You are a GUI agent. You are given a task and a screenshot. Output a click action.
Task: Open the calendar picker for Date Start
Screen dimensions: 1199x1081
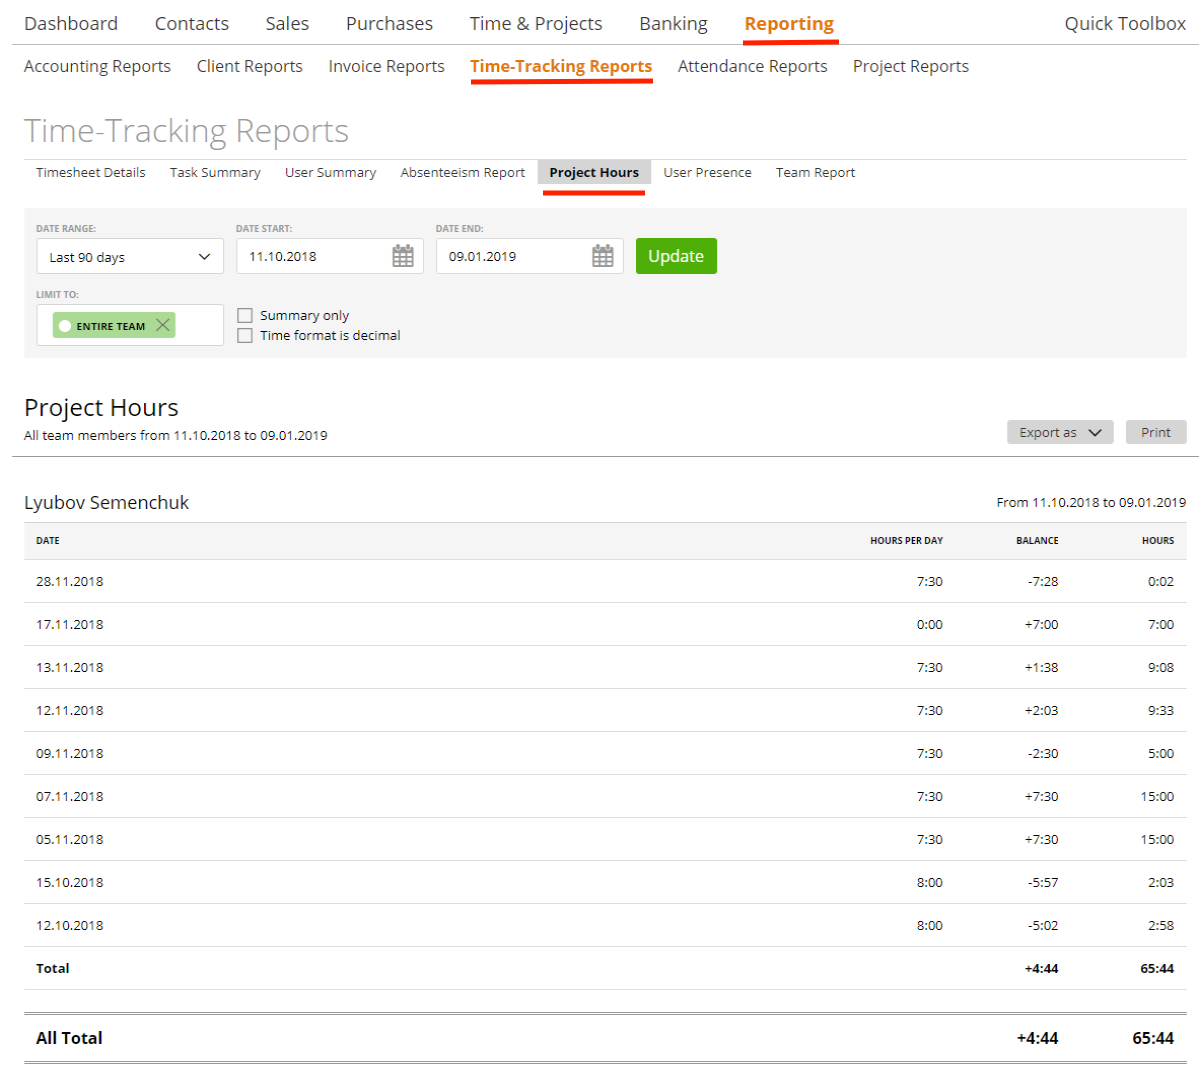(402, 256)
